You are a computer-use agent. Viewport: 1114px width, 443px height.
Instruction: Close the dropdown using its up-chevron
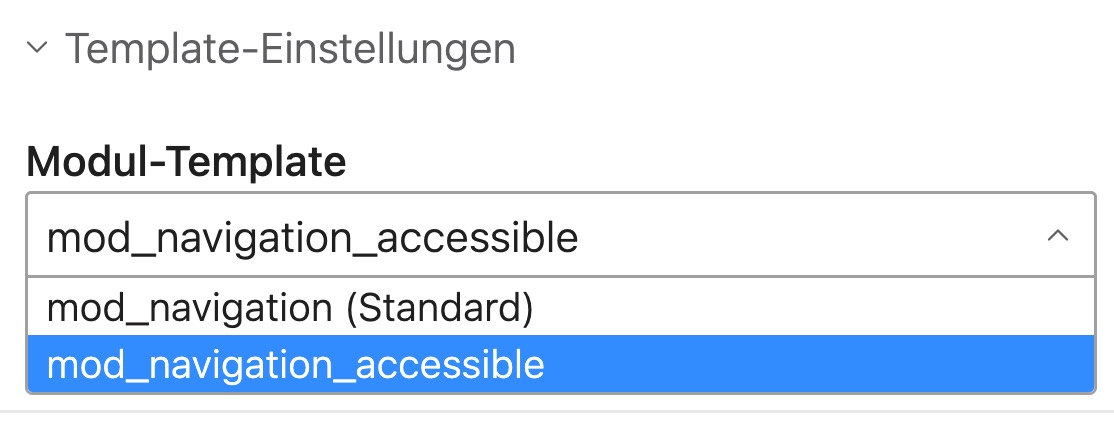[1057, 237]
